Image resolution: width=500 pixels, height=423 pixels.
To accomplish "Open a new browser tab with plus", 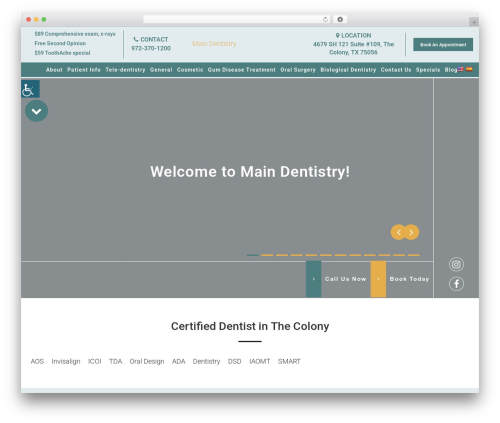I will pyautogui.click(x=474, y=22).
